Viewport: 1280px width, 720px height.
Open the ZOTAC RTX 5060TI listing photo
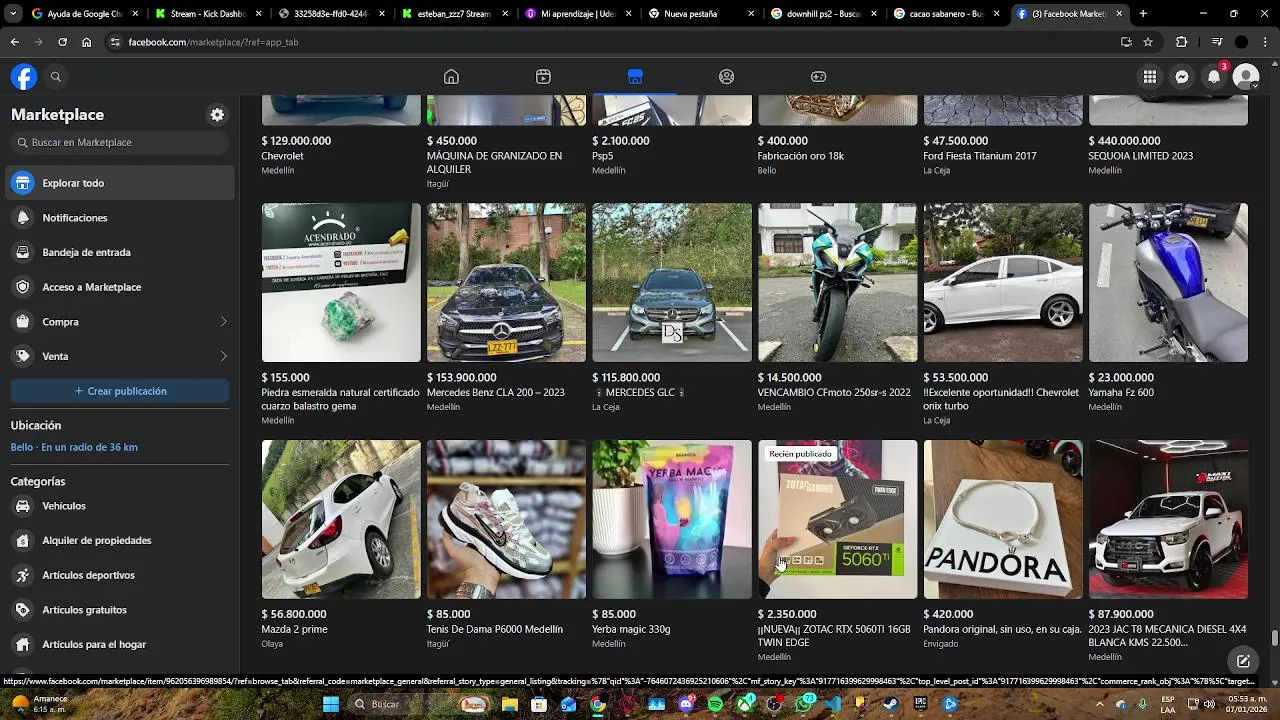click(837, 520)
